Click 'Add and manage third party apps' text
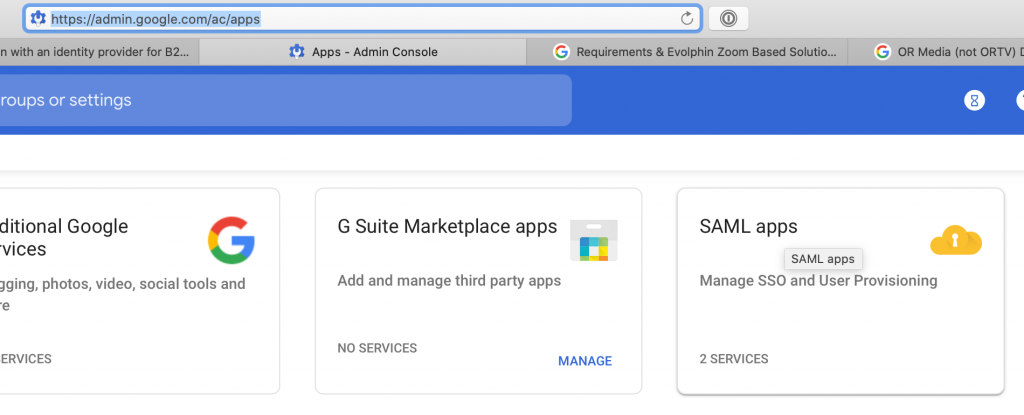The width and height of the screenshot is (1024, 415). [449, 281]
